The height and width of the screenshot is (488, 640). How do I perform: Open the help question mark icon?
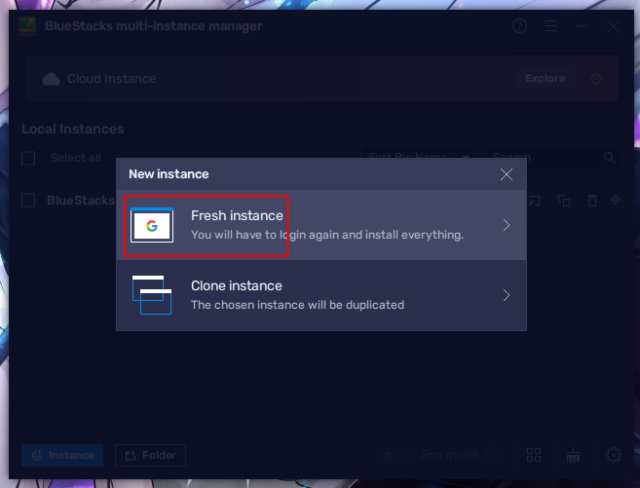click(x=520, y=26)
